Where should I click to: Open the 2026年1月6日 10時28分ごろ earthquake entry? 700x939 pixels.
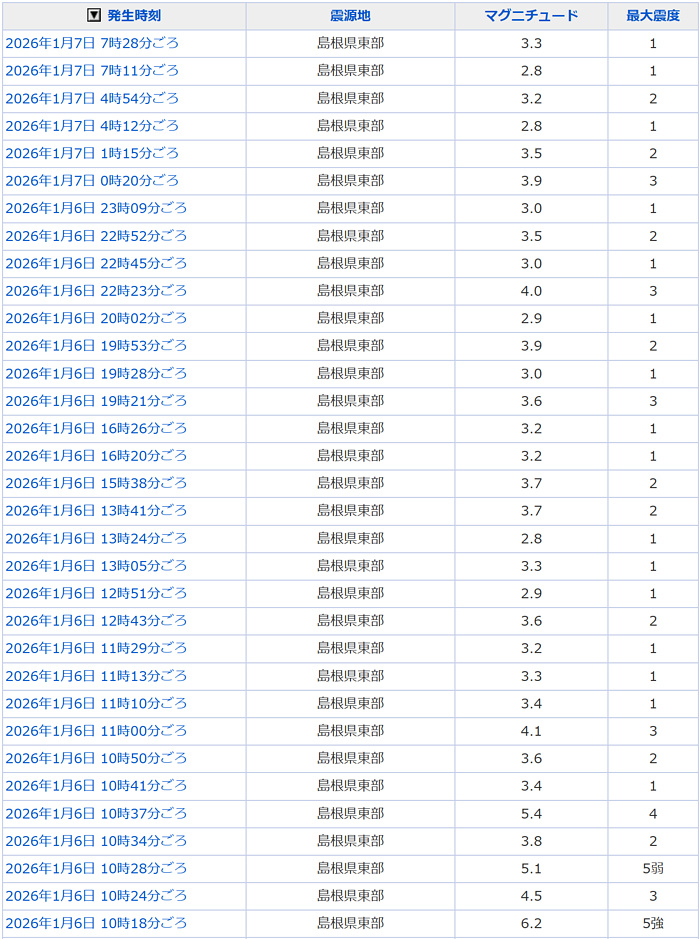tap(96, 868)
